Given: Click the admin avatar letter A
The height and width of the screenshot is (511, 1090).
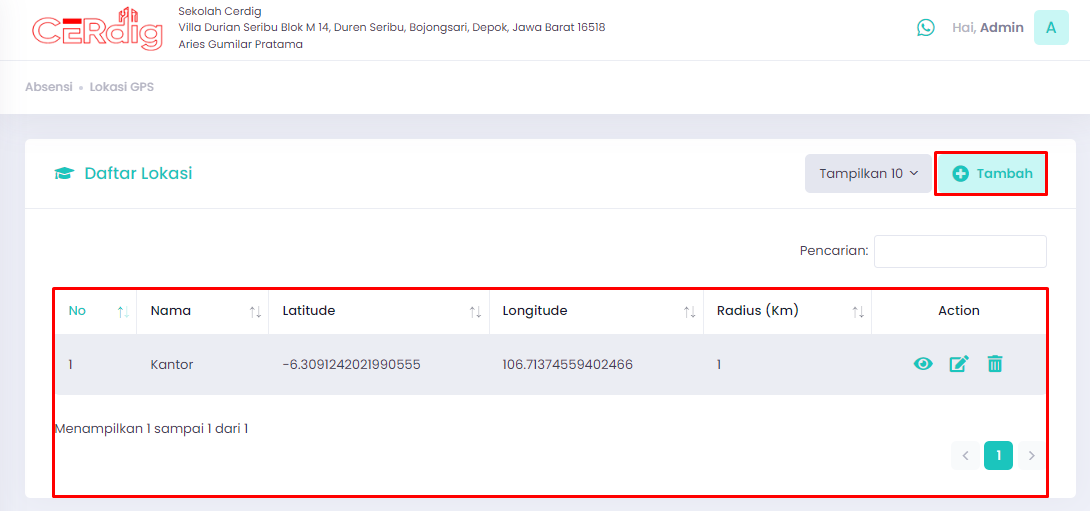Looking at the screenshot, I should (x=1051, y=28).
